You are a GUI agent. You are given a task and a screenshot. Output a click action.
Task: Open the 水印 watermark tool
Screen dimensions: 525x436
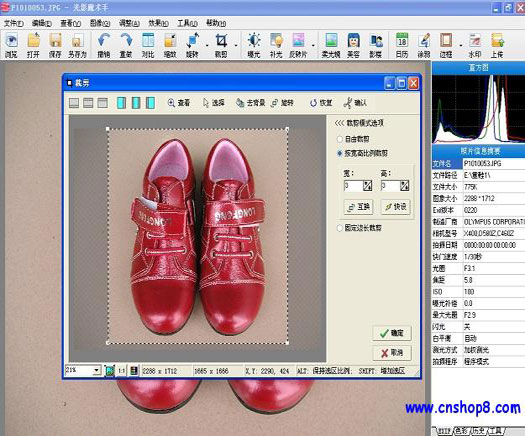(475, 45)
